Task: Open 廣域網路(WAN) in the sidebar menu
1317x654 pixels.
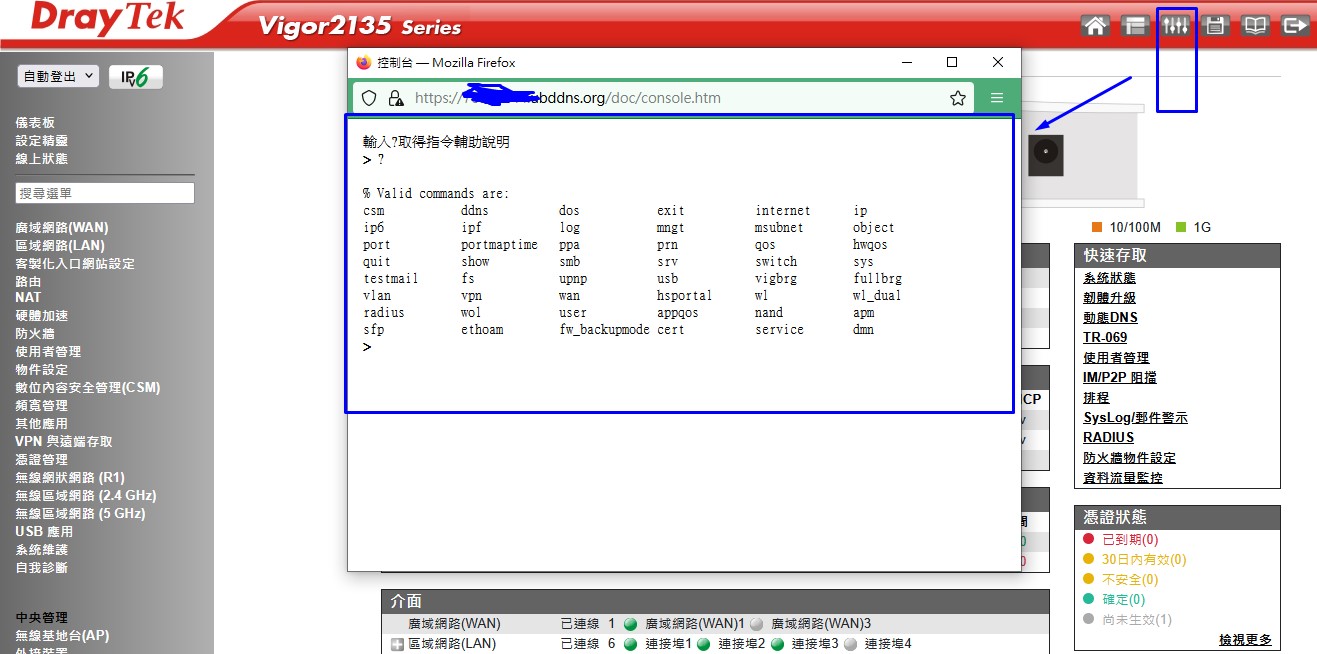Action: (62, 228)
